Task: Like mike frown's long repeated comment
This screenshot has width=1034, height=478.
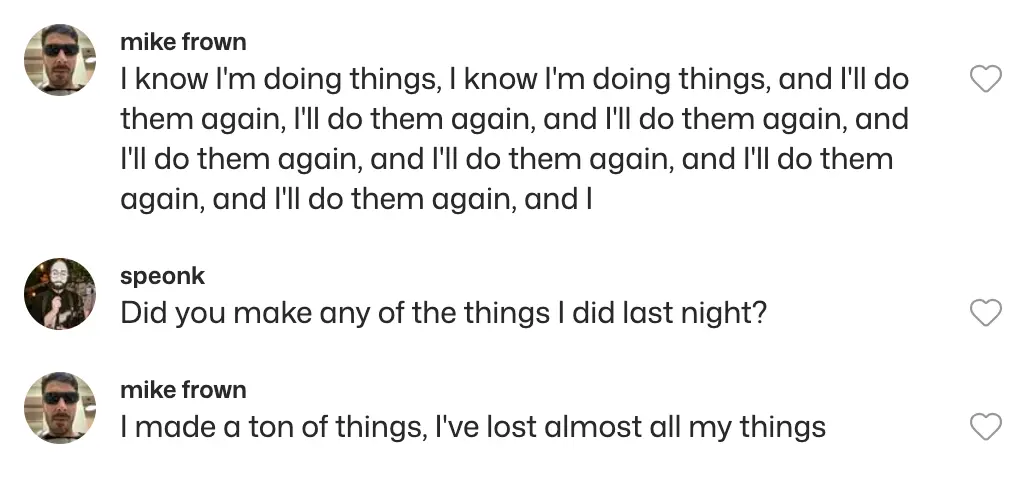Action: (x=986, y=80)
